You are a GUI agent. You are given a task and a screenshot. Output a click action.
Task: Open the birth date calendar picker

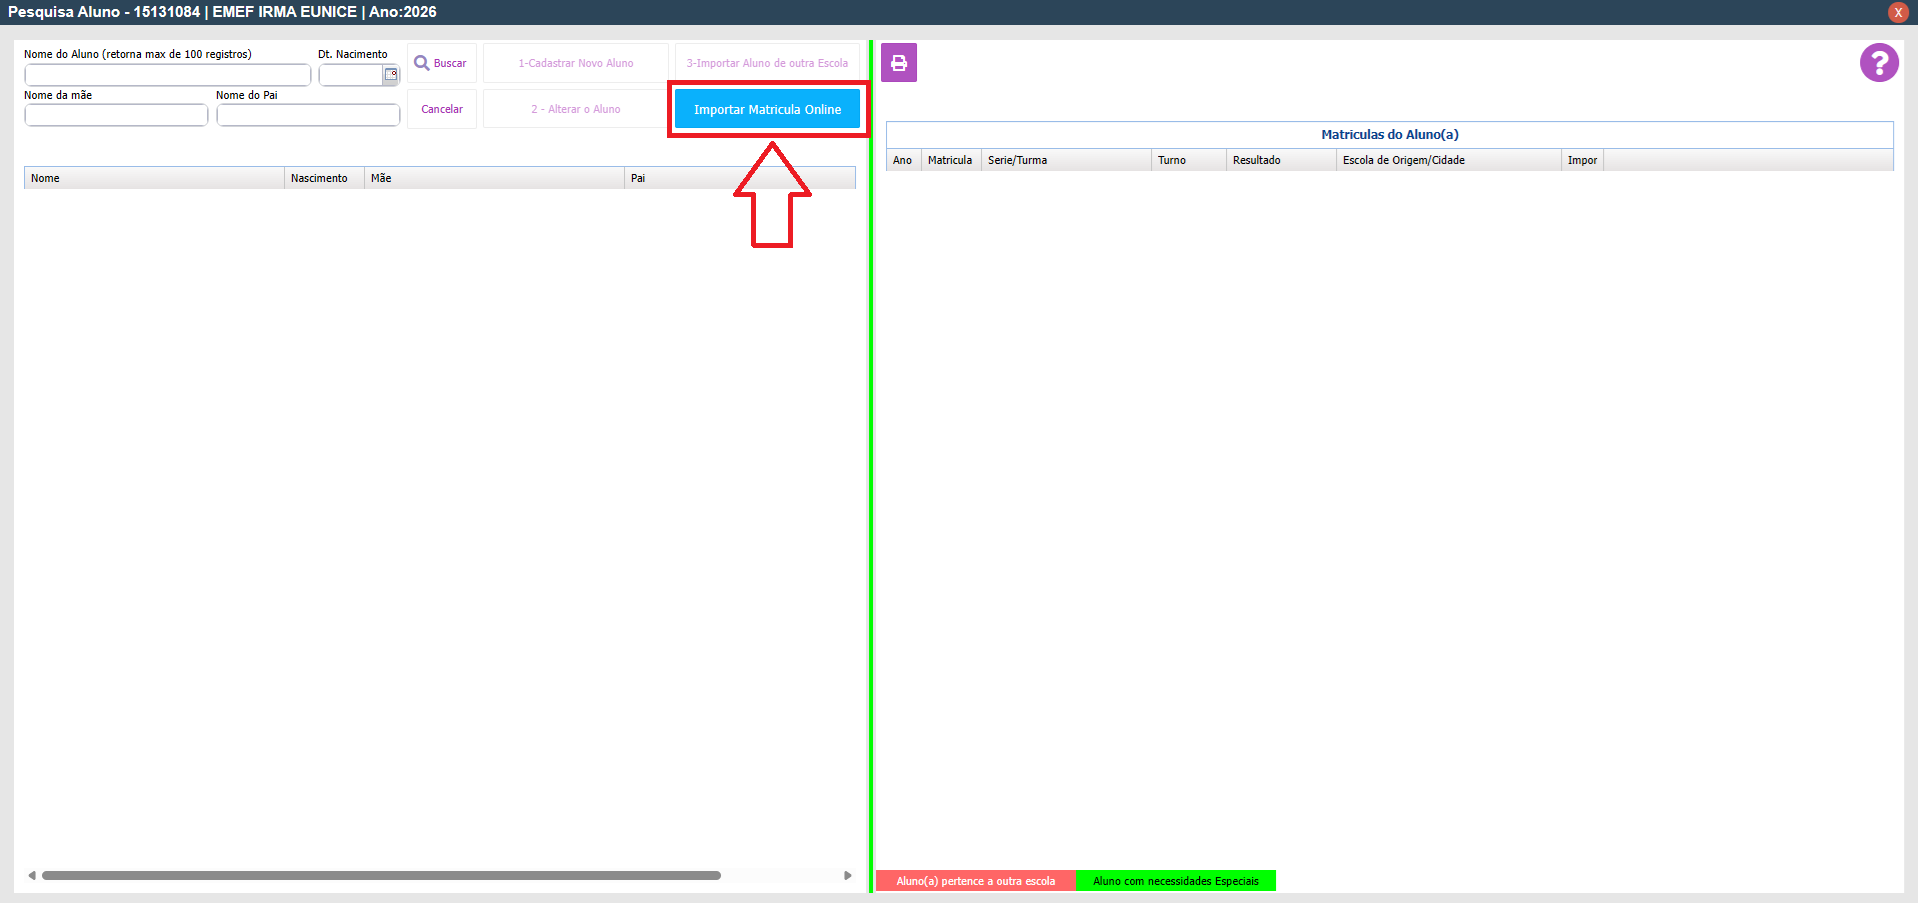pos(391,75)
